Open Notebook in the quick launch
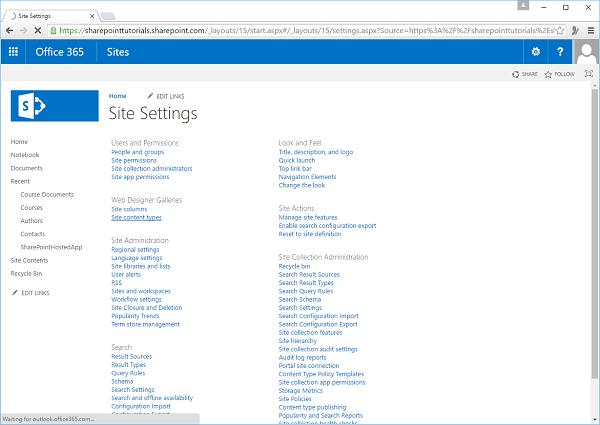This screenshot has width=600, height=425. pos(25,155)
